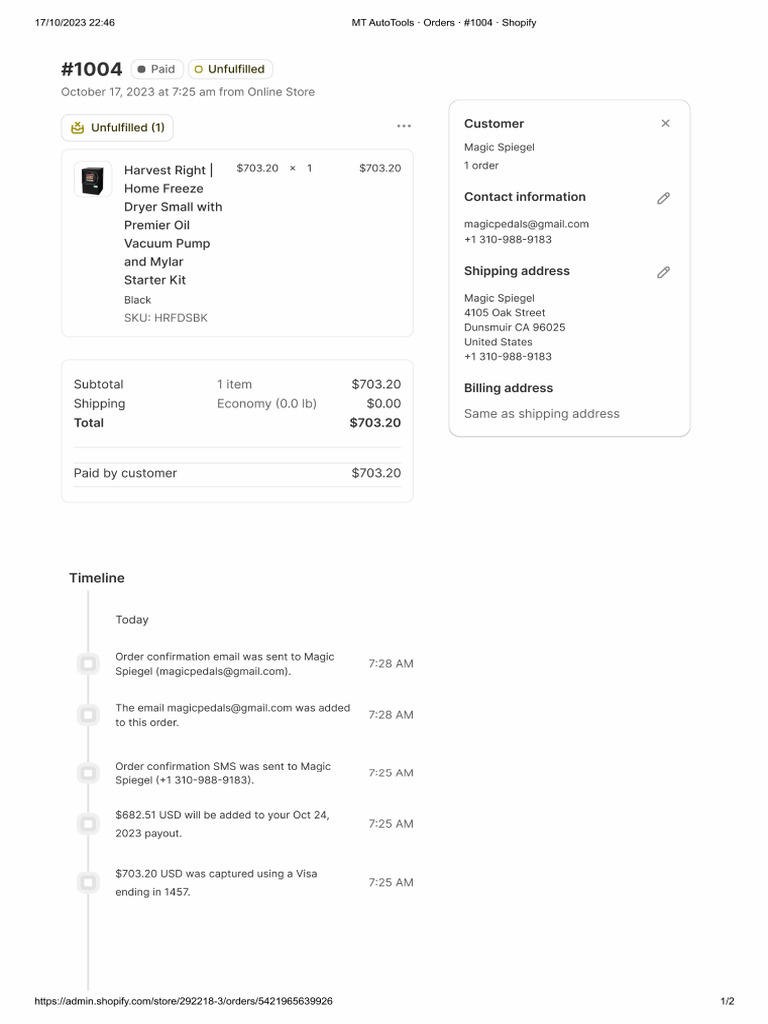Open the Harvest Right Home Freeze Dryer product link
The height and width of the screenshot is (1024, 768).
pos(173,225)
